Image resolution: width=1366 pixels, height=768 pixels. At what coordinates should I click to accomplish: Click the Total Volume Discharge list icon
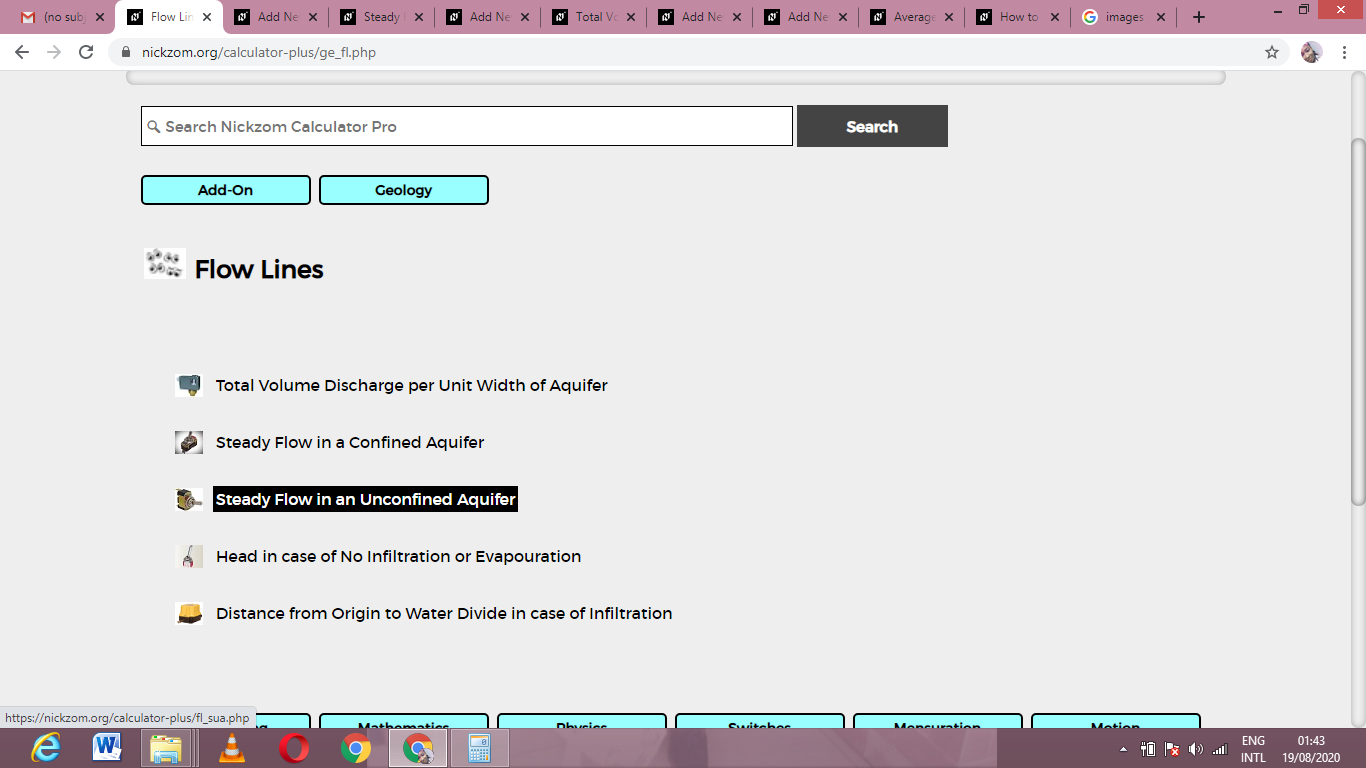tap(189, 385)
